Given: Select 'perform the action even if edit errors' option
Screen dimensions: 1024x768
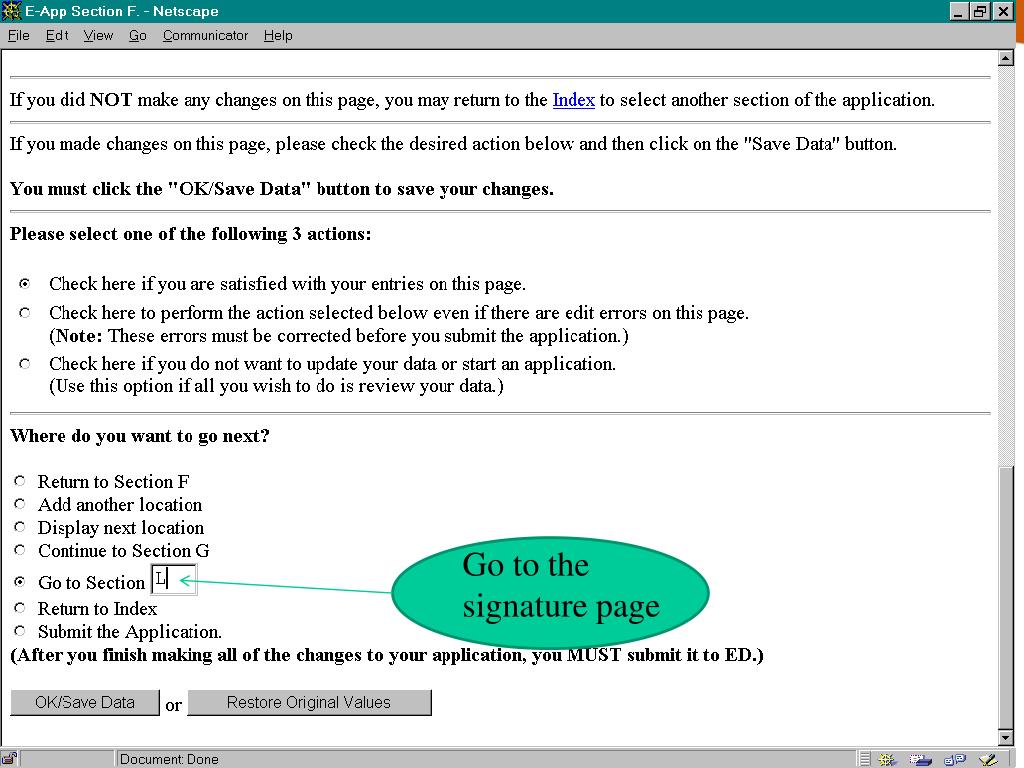Looking at the screenshot, I should pos(24,313).
